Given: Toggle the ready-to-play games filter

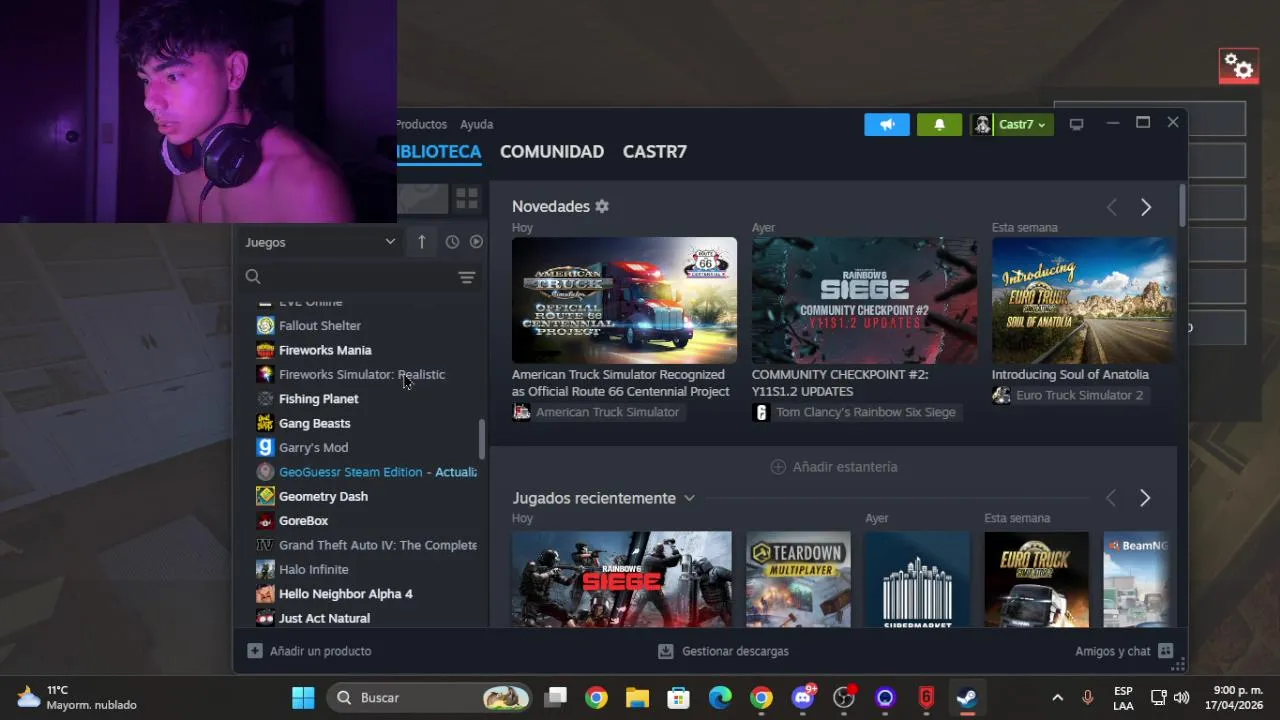Looking at the screenshot, I should (476, 242).
